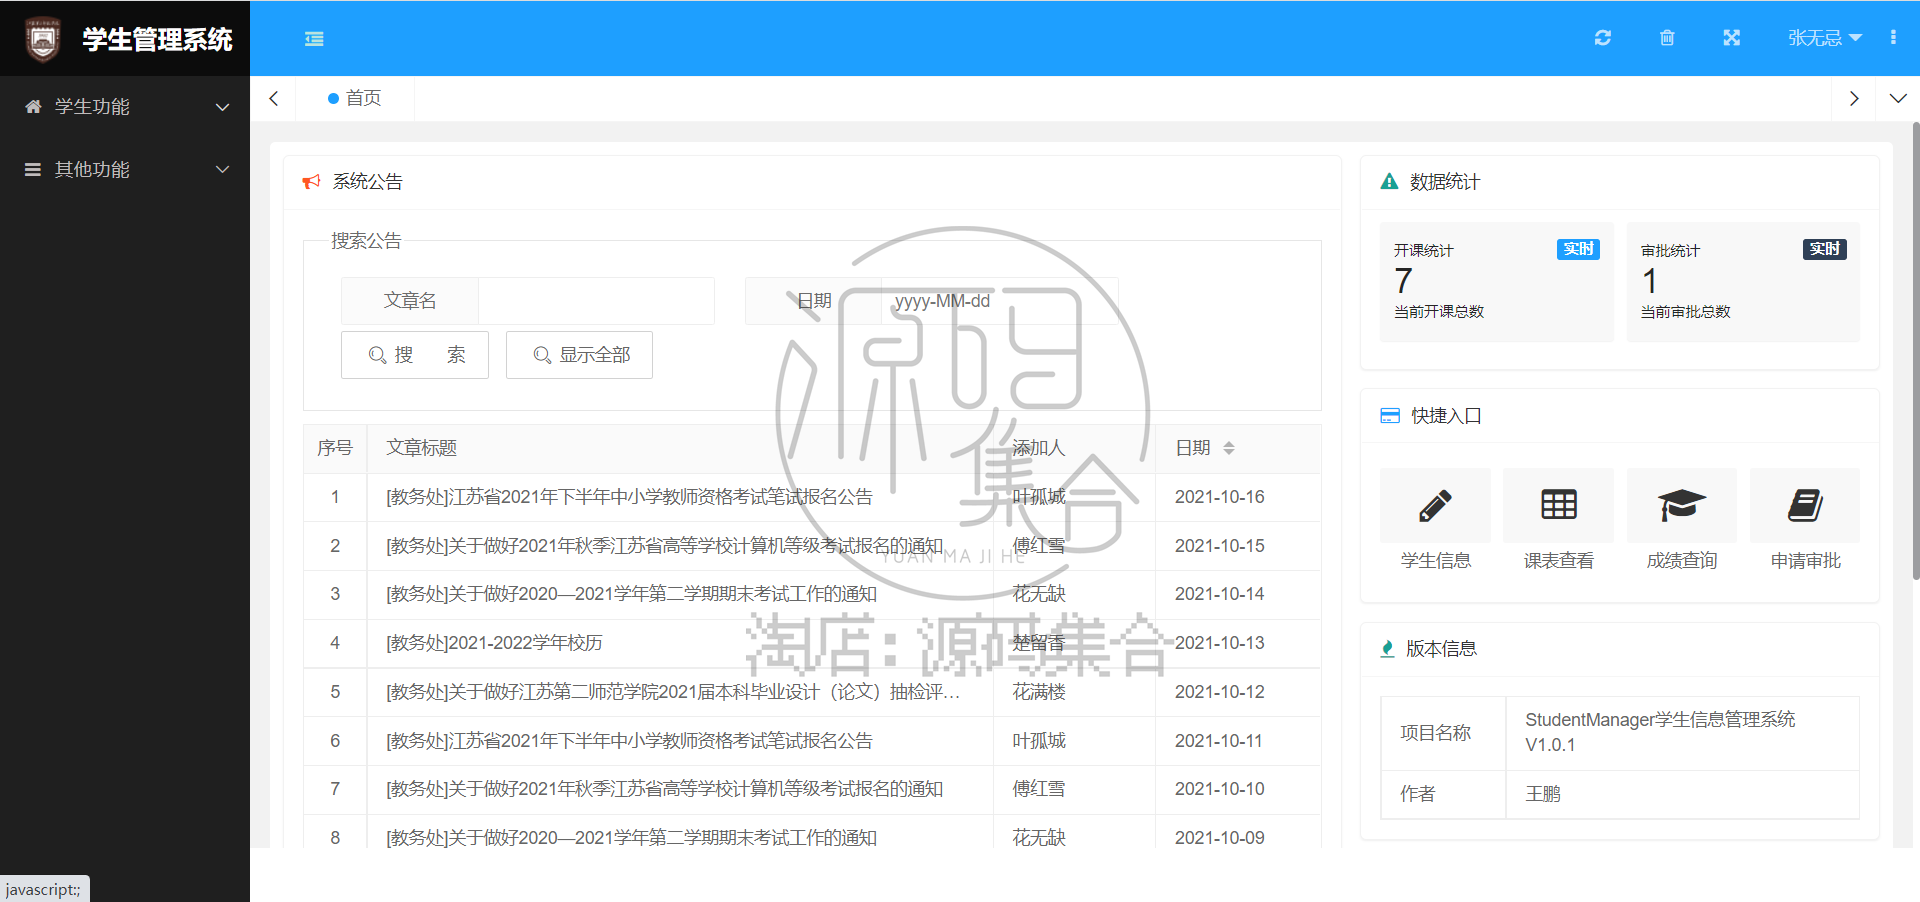Click the list icon beside 其他功能

pyautogui.click(x=33, y=170)
